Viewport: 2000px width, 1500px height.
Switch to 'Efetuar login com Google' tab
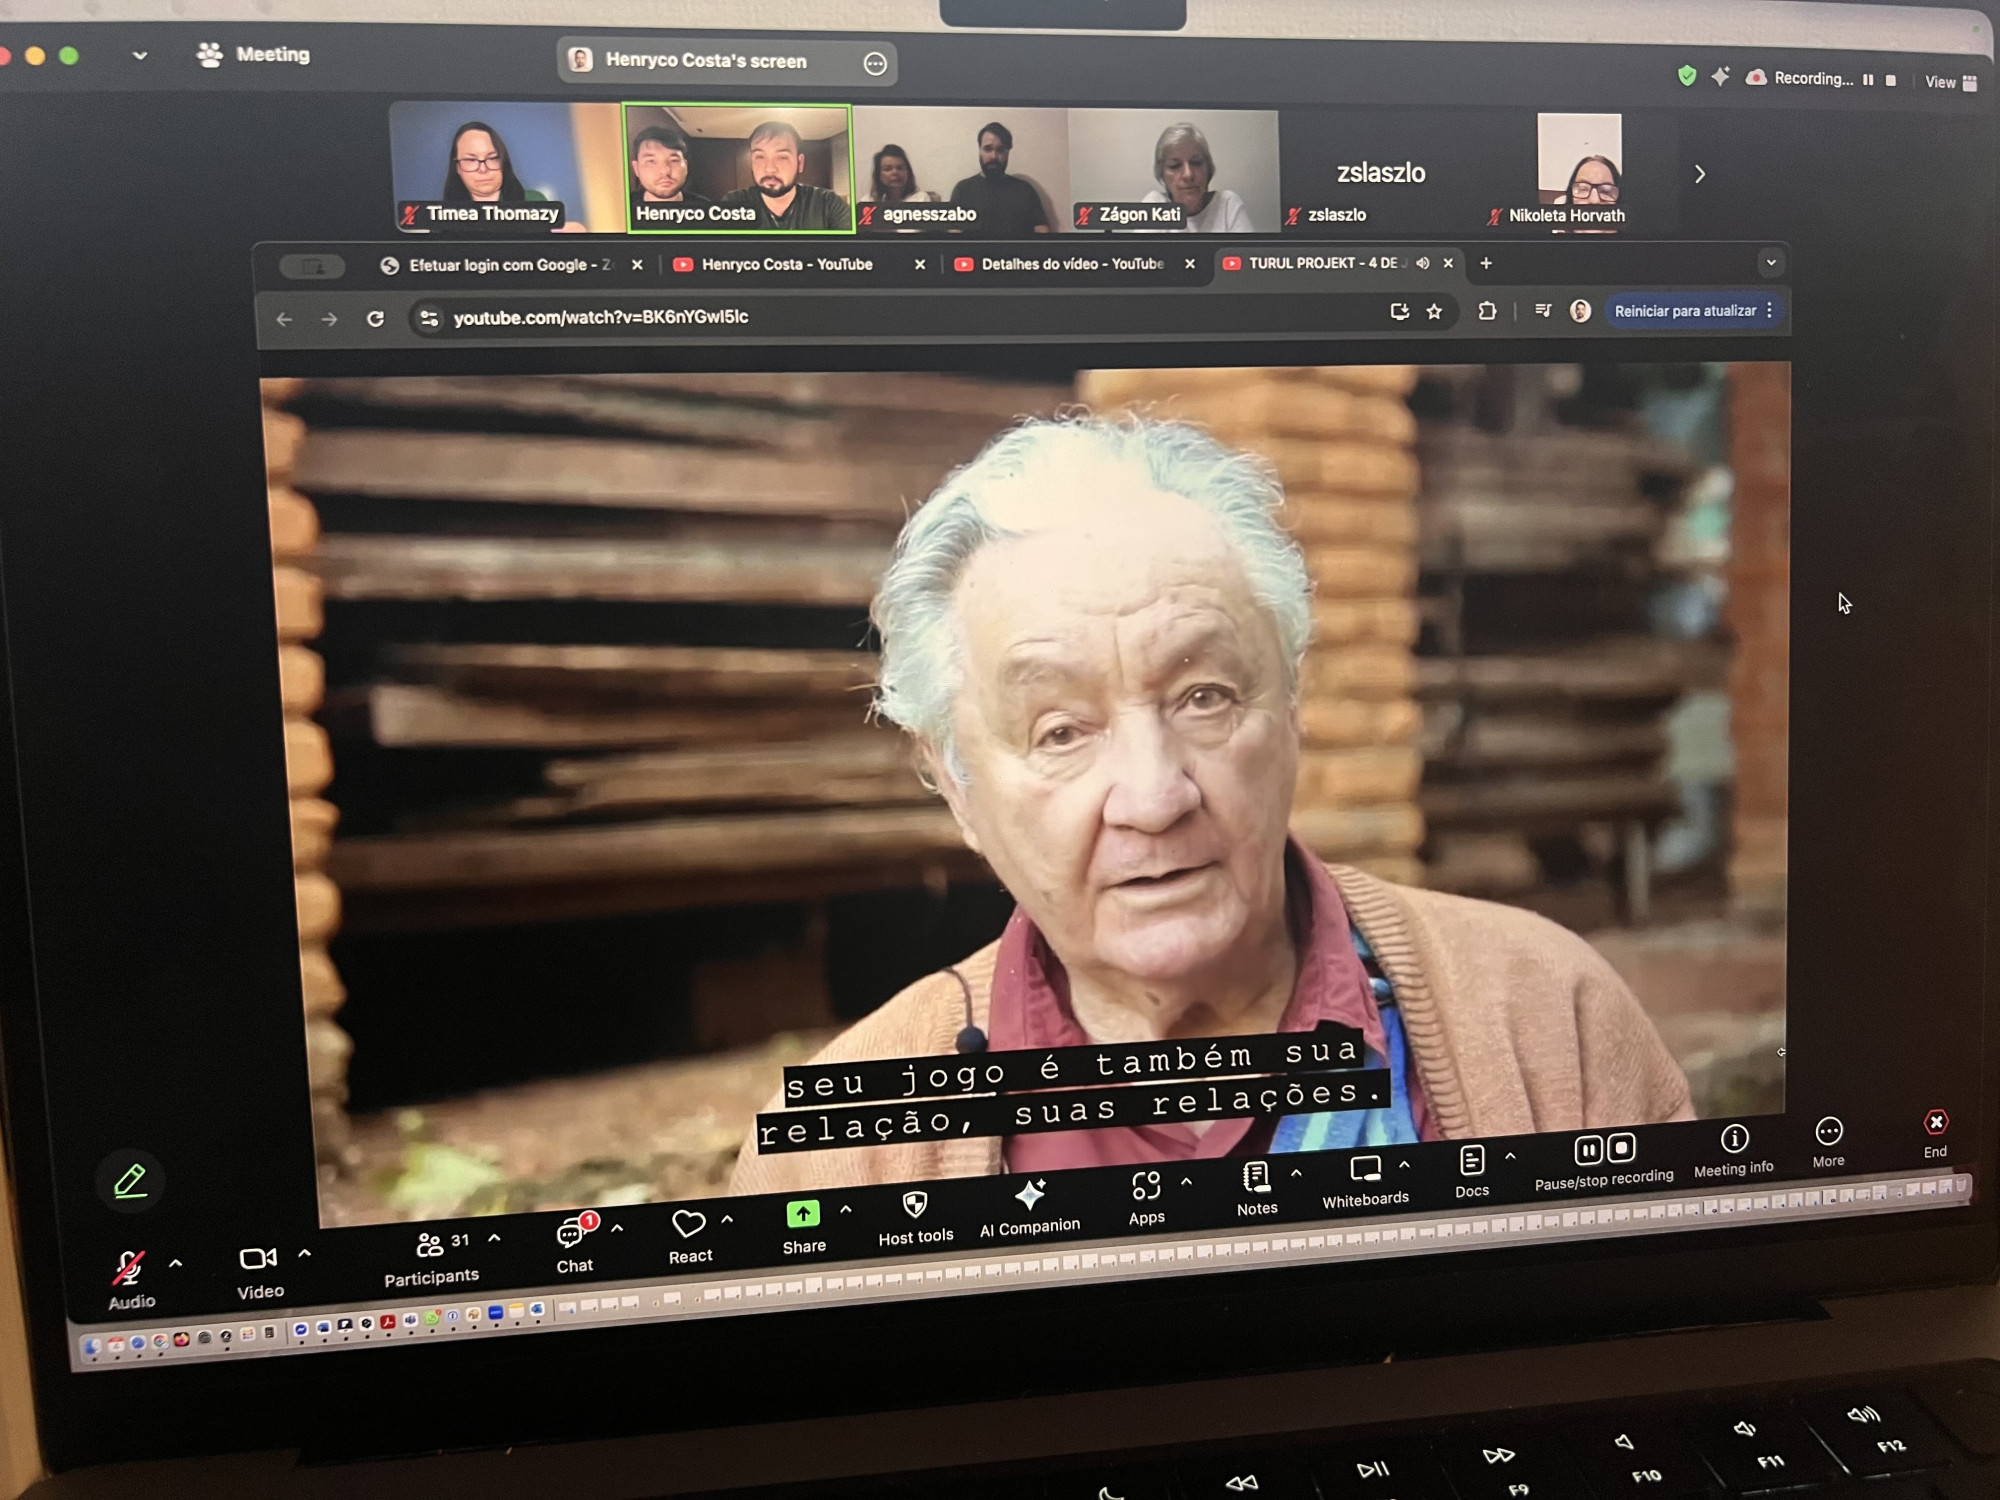[x=510, y=265]
